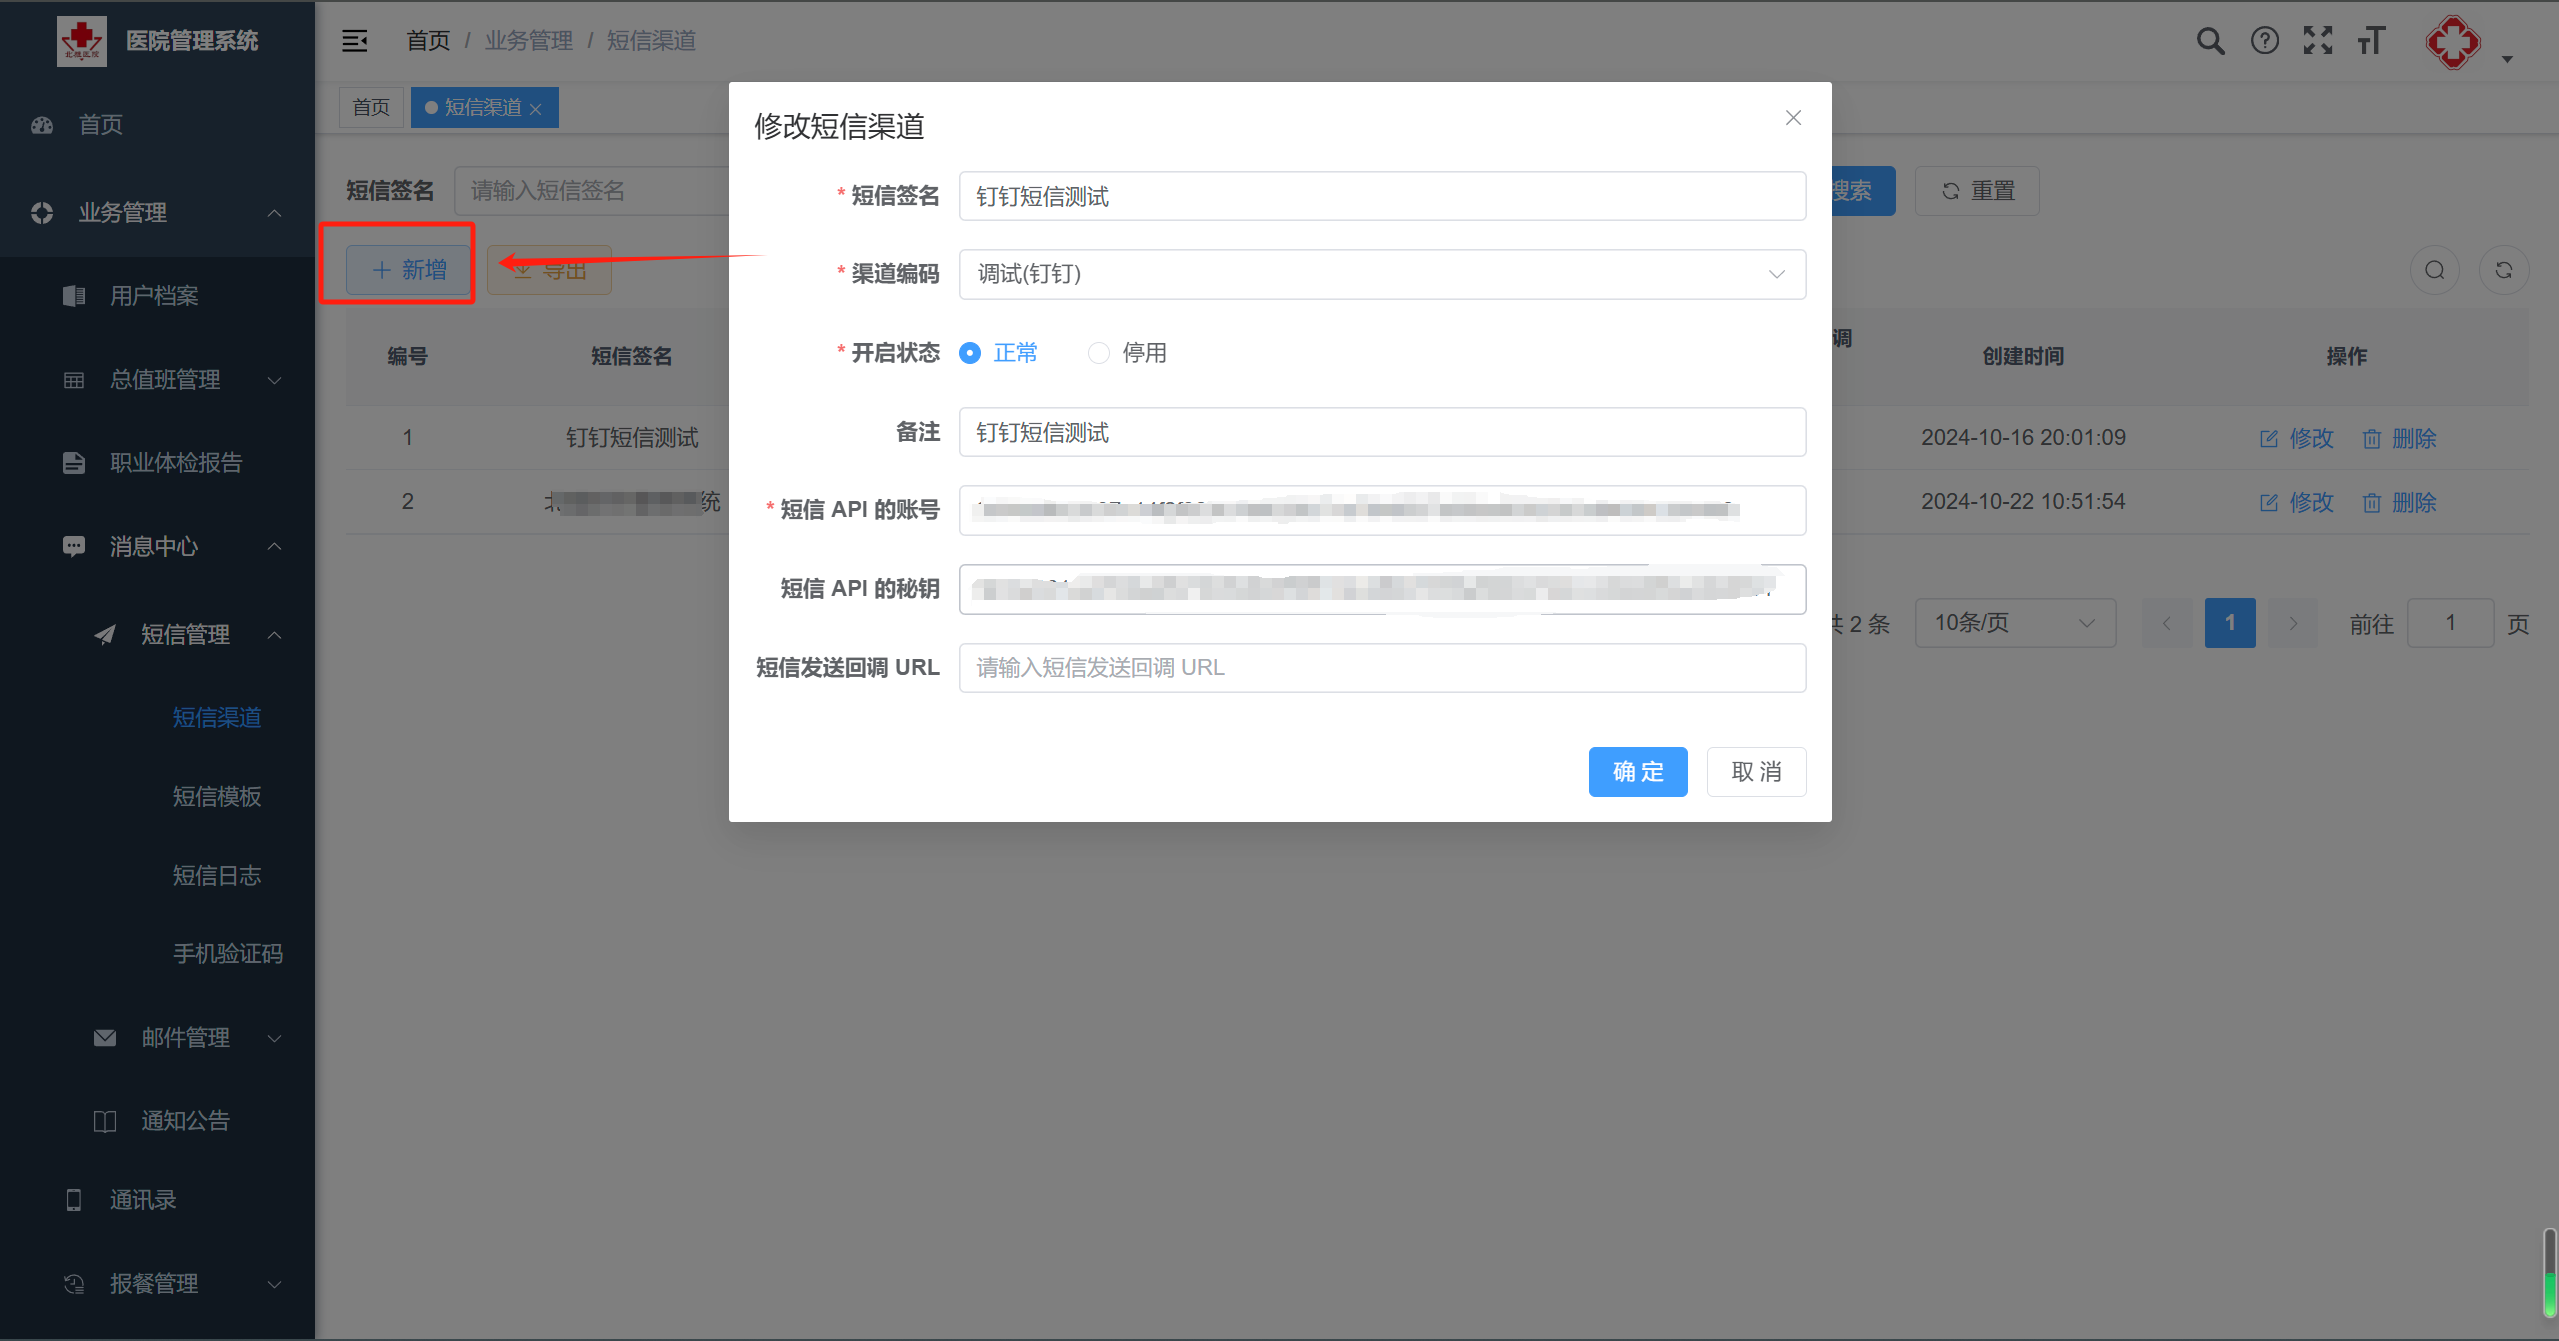2559x1341 pixels.
Task: Select the 正常 radio option
Action: 970,353
